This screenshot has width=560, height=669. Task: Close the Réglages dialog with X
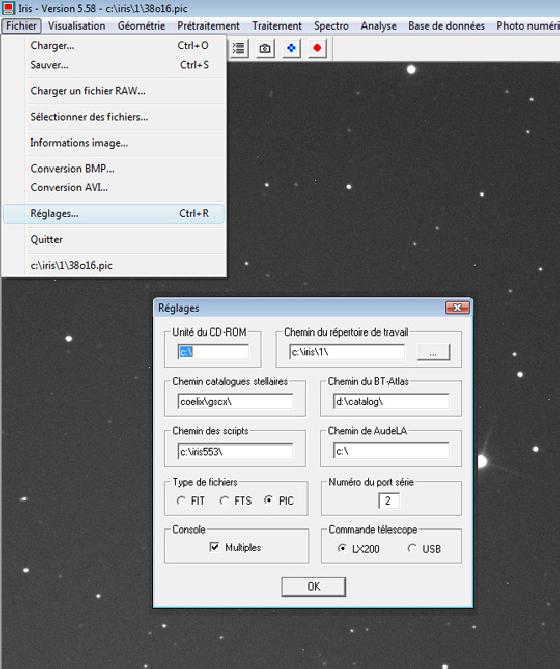tap(457, 308)
